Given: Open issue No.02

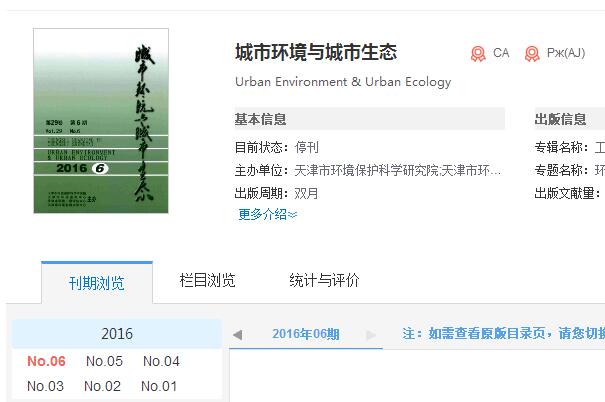Looking at the screenshot, I should click(102, 386).
